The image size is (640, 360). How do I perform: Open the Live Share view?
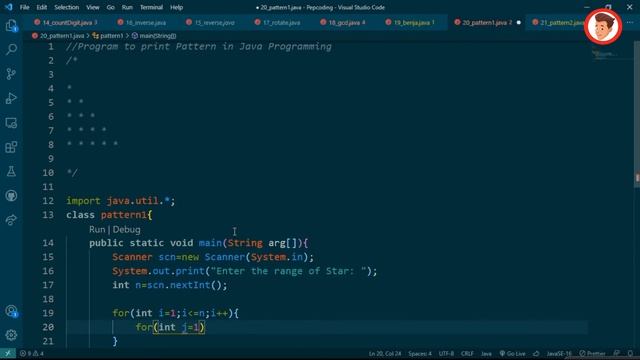11,220
